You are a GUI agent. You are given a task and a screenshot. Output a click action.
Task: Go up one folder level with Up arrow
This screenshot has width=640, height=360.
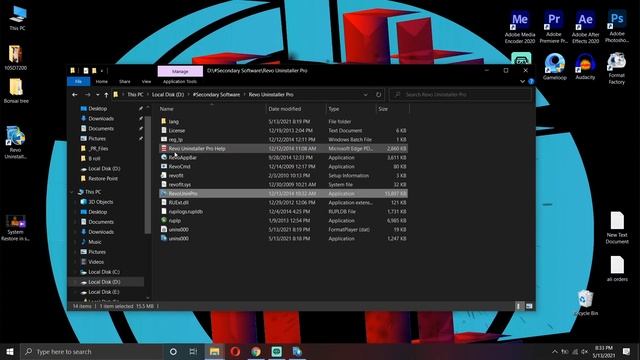pyautogui.click(x=106, y=95)
